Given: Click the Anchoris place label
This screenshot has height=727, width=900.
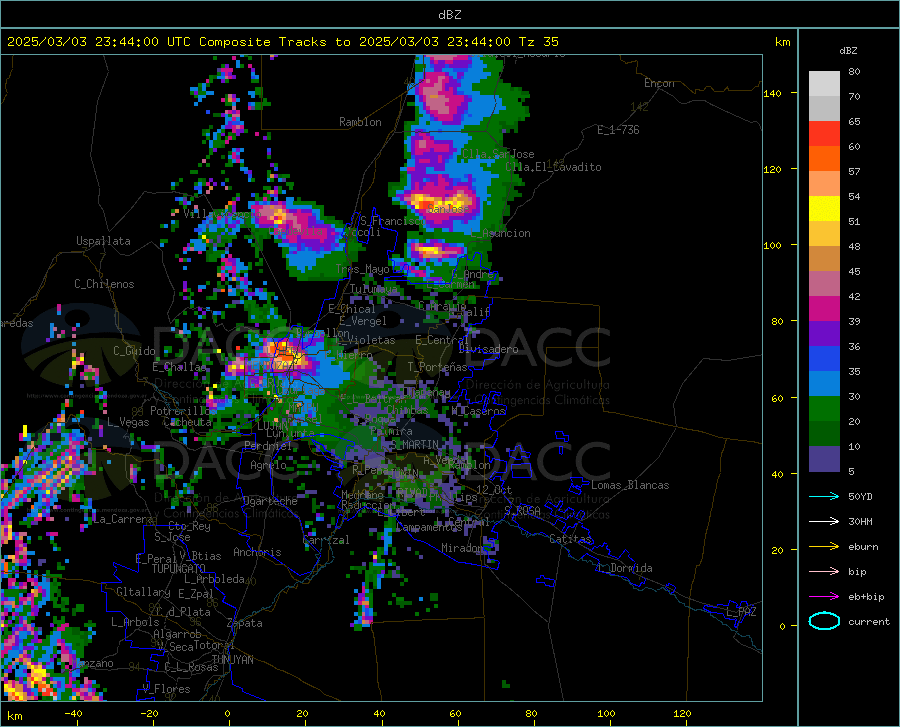Looking at the screenshot, I should tap(257, 552).
